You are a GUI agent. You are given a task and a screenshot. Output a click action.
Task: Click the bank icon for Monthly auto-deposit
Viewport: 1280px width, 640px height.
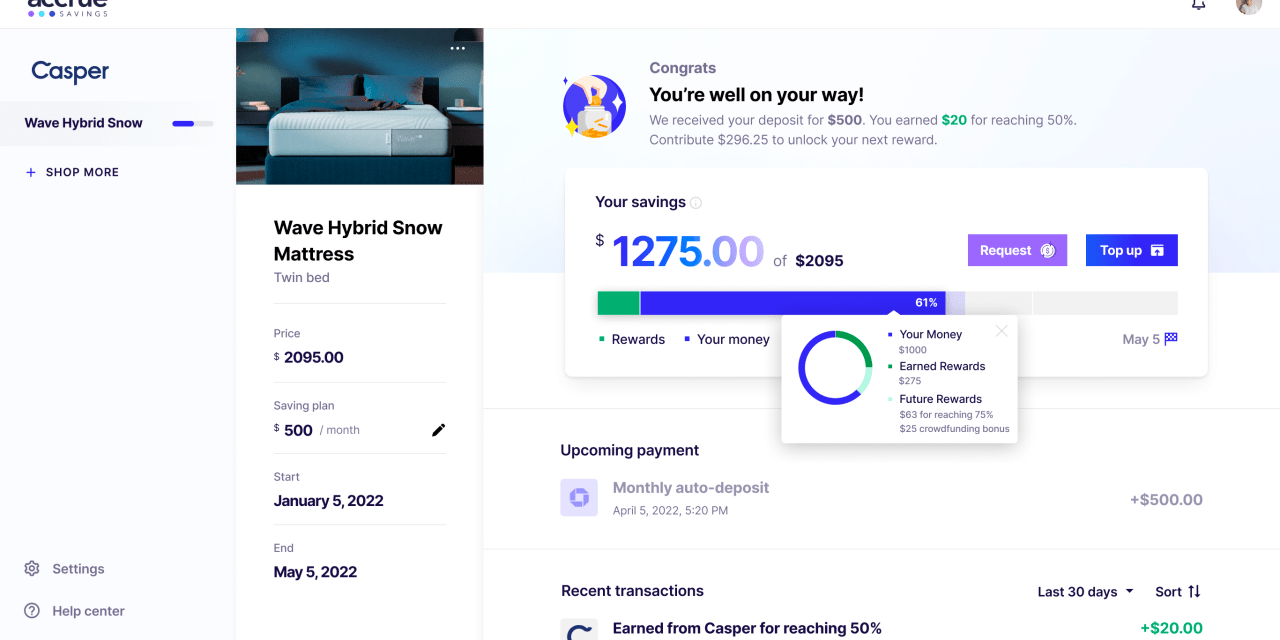coord(579,498)
